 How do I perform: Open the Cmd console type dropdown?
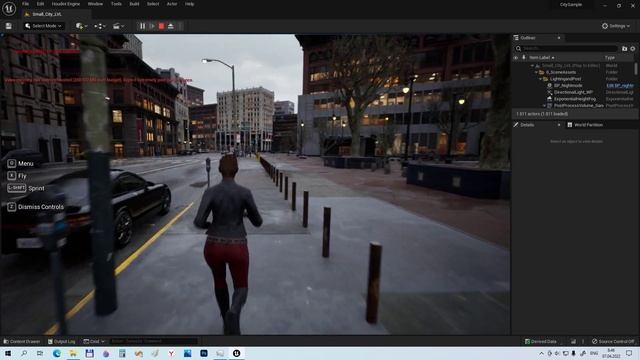coord(94,341)
